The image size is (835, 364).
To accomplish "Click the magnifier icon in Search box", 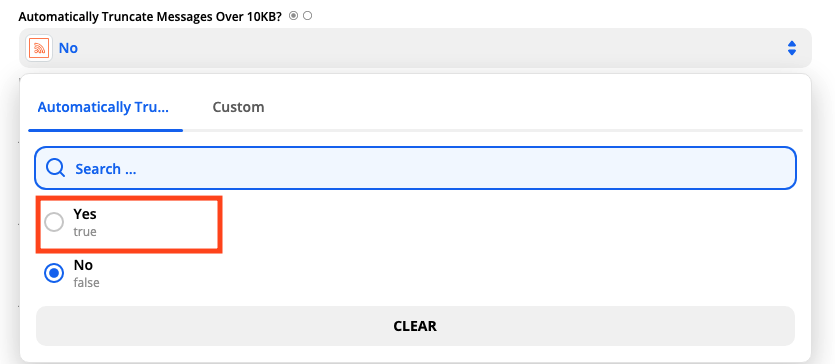I will click(55, 168).
